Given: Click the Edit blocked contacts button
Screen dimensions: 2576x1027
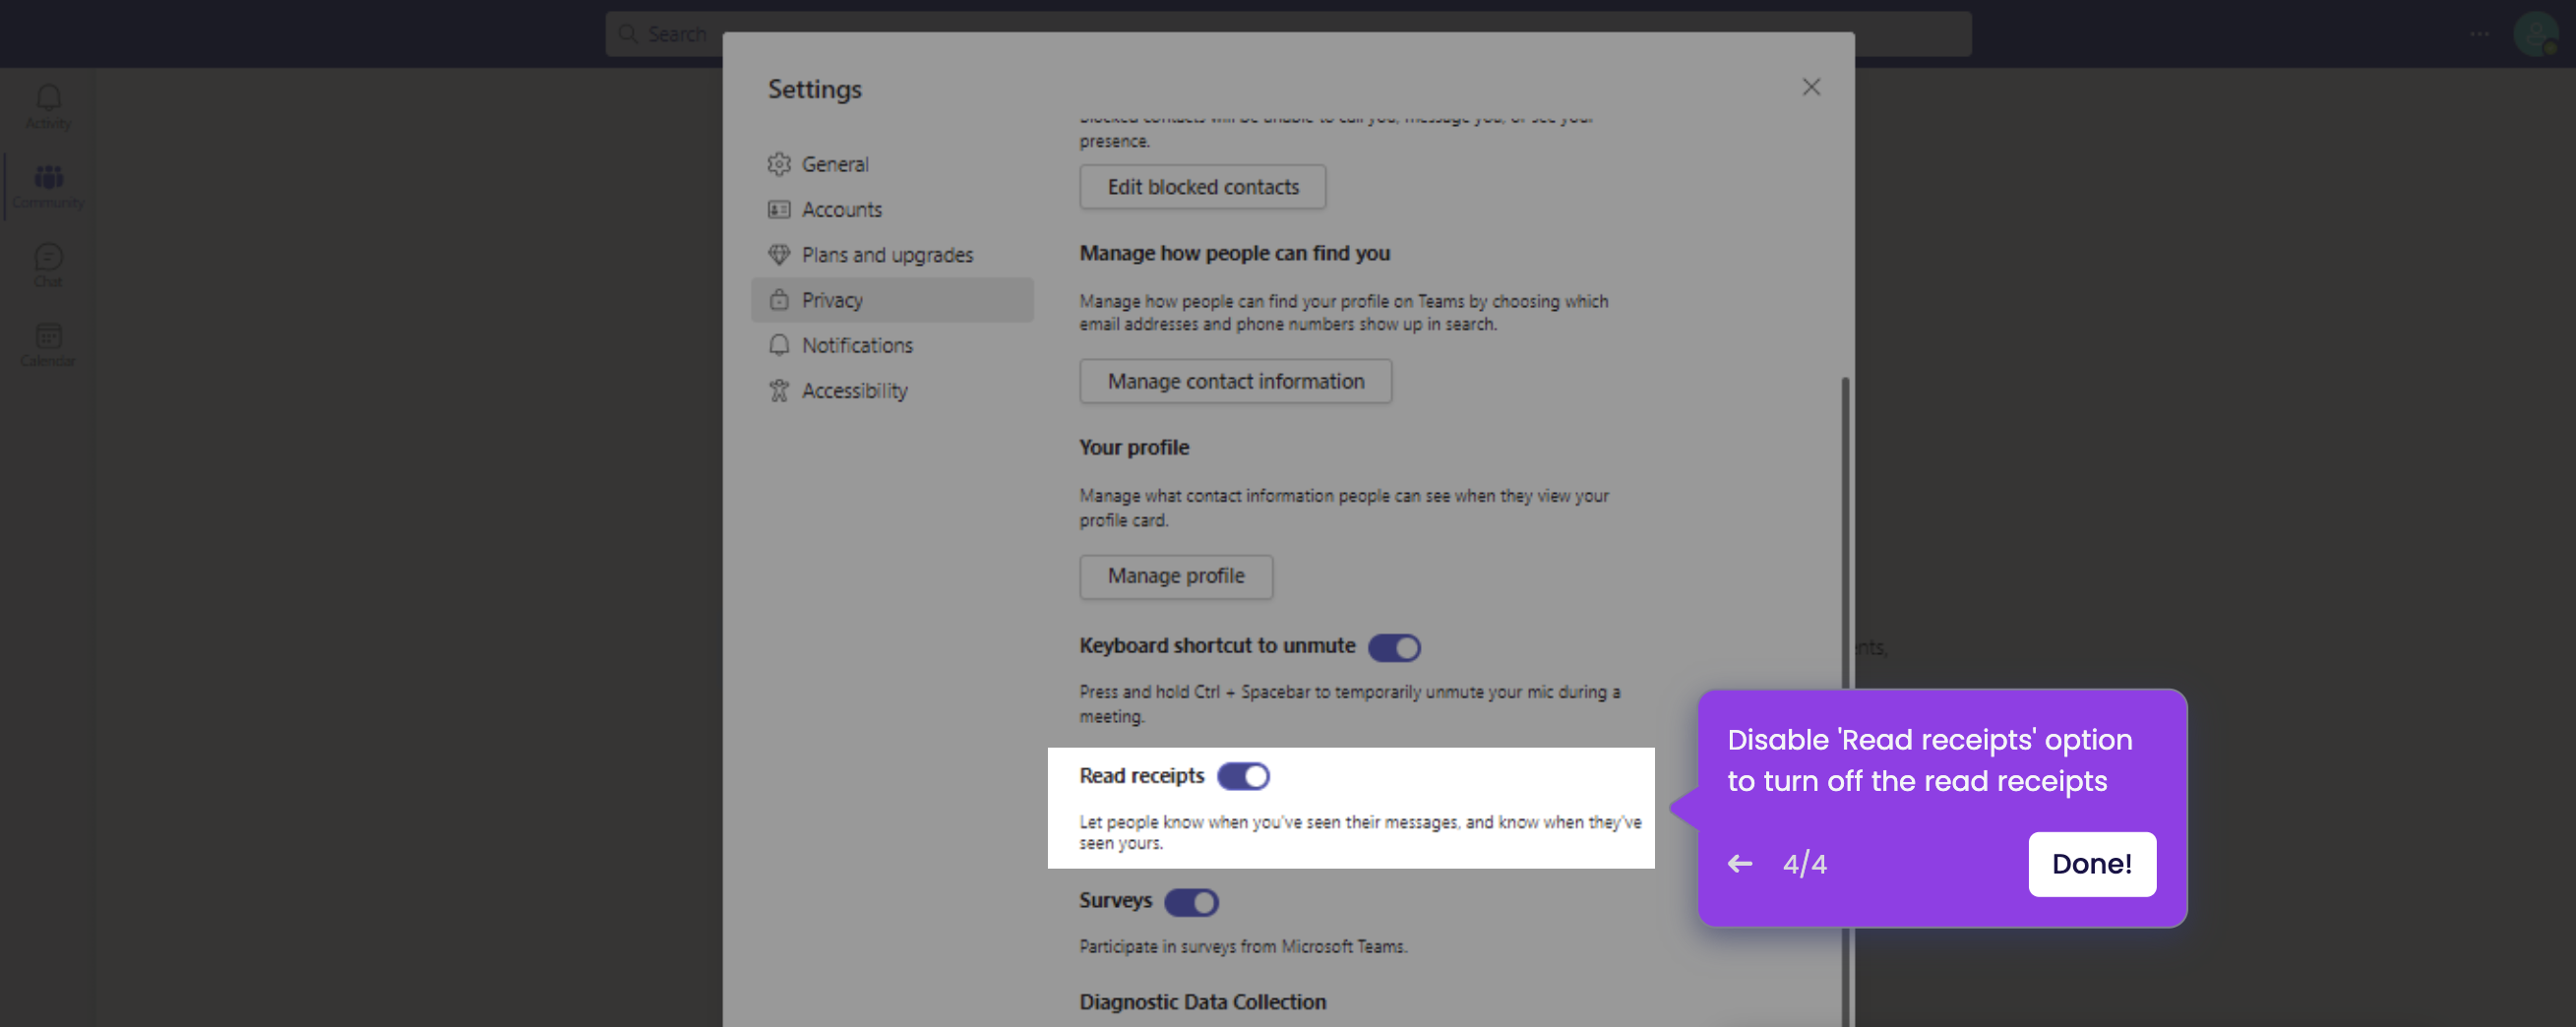Looking at the screenshot, I should [1202, 186].
